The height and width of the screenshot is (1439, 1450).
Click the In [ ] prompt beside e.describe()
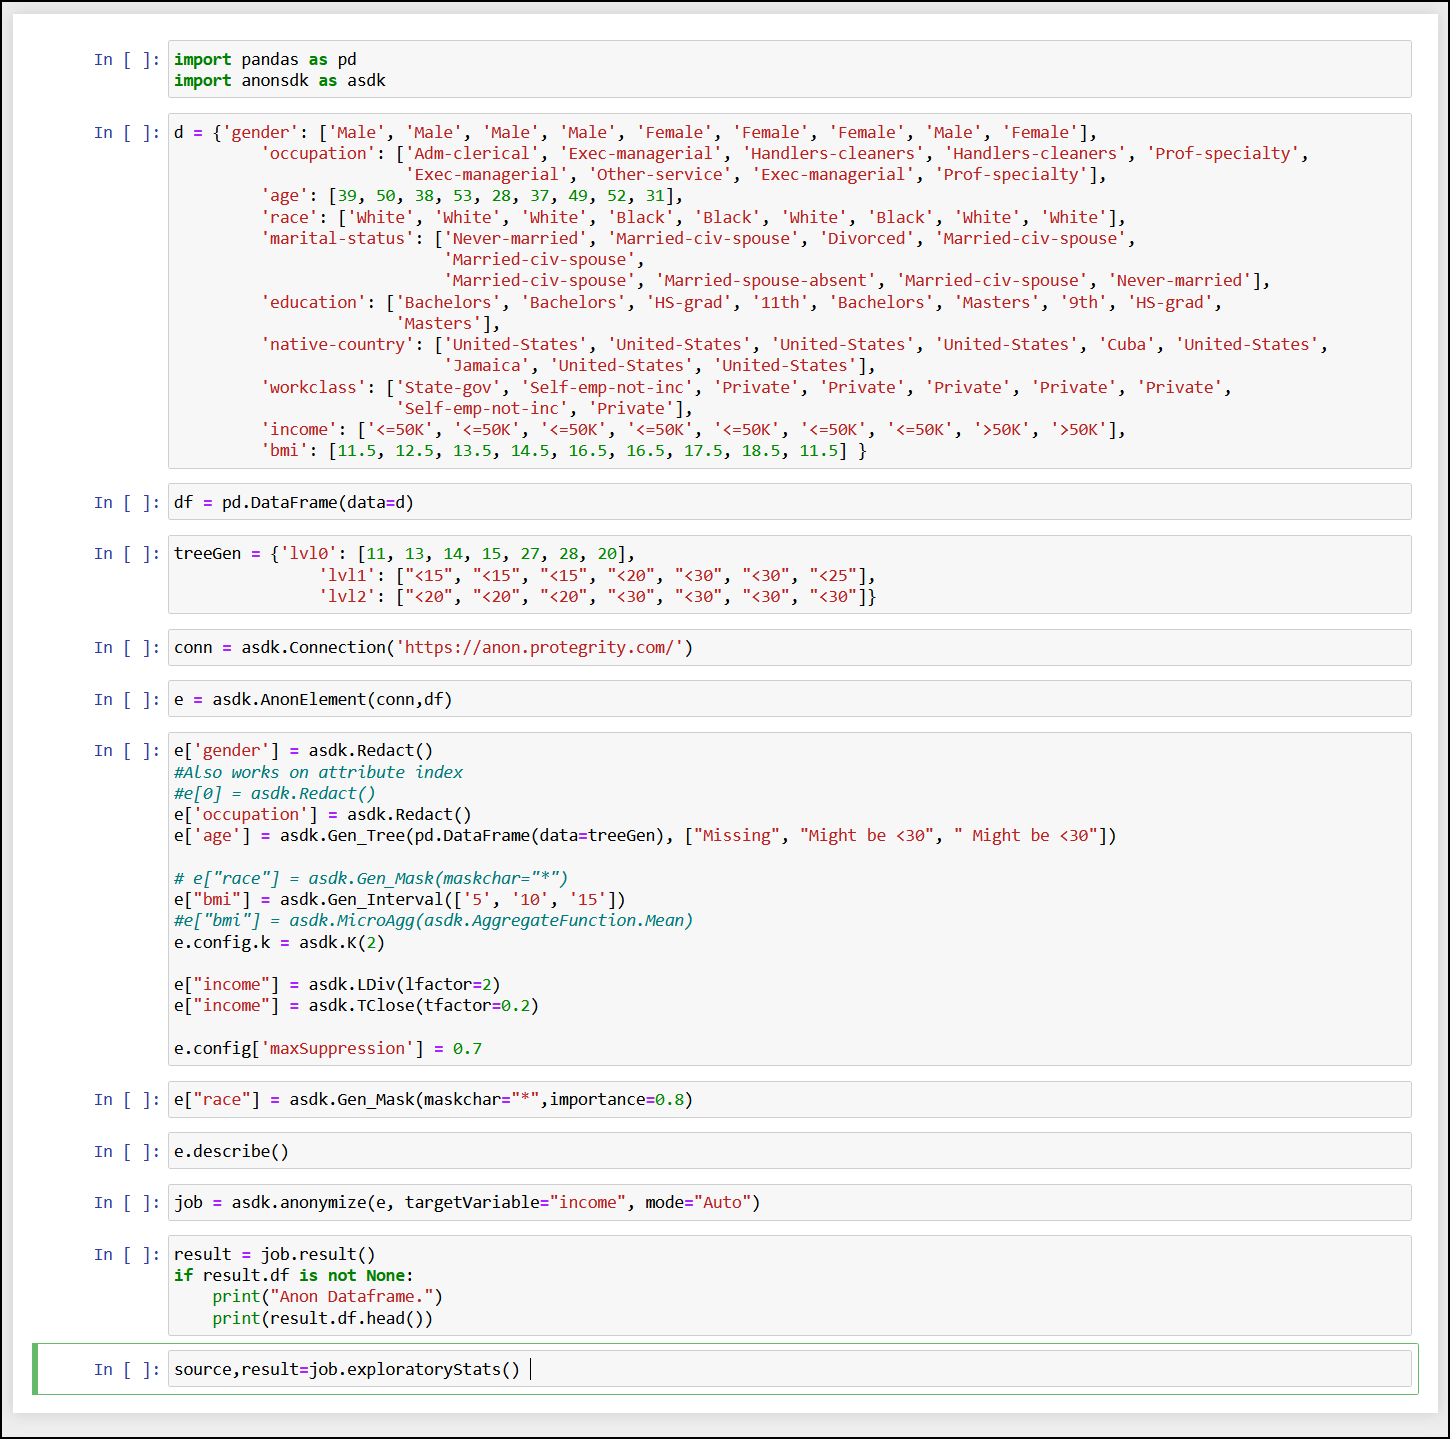tap(126, 1152)
